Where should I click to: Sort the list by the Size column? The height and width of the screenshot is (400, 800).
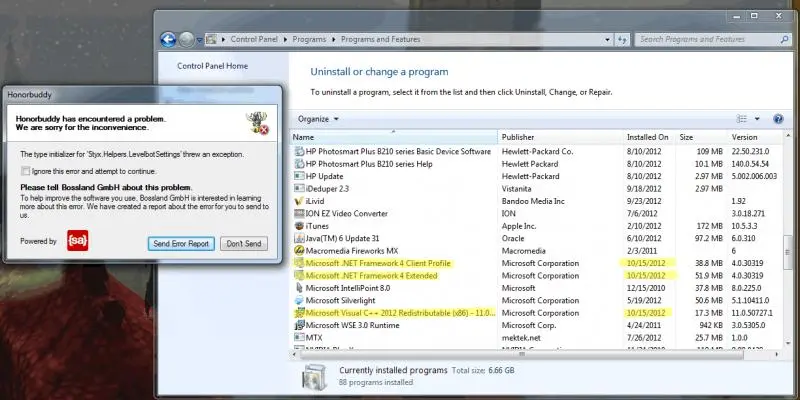pos(701,137)
